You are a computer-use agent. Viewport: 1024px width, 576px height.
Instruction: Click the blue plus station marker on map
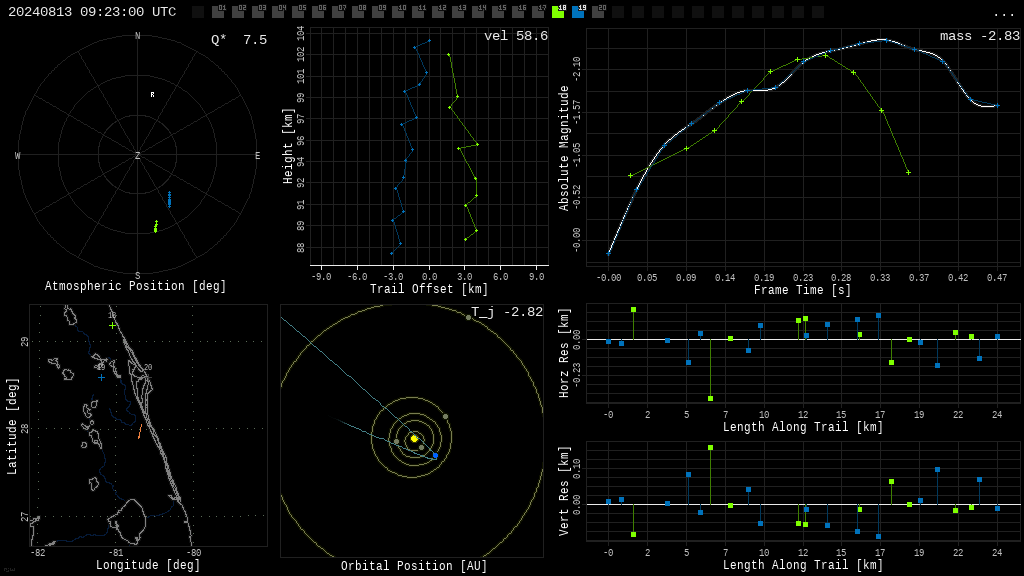pyautogui.click(x=101, y=377)
